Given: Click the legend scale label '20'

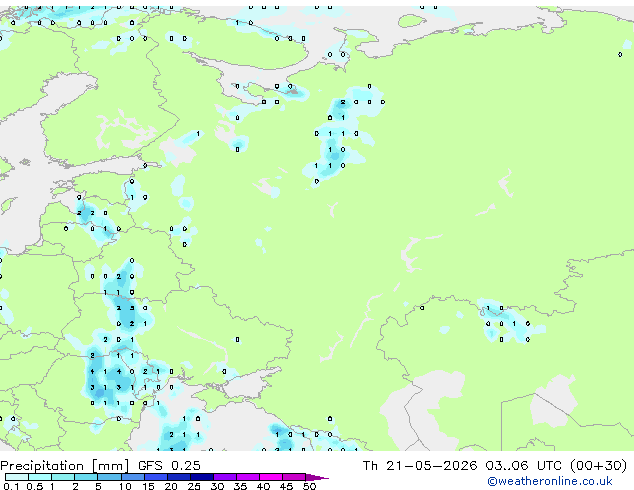Looking at the screenshot, I should [171, 486].
